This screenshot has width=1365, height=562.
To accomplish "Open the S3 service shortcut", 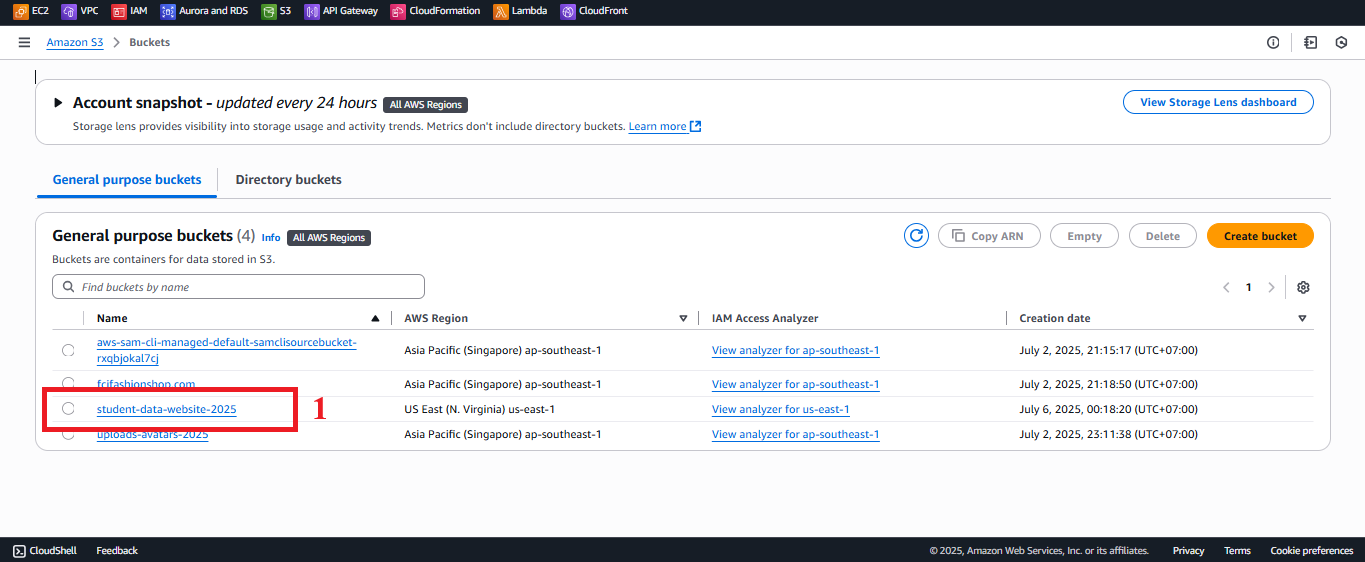I will tap(276, 11).
